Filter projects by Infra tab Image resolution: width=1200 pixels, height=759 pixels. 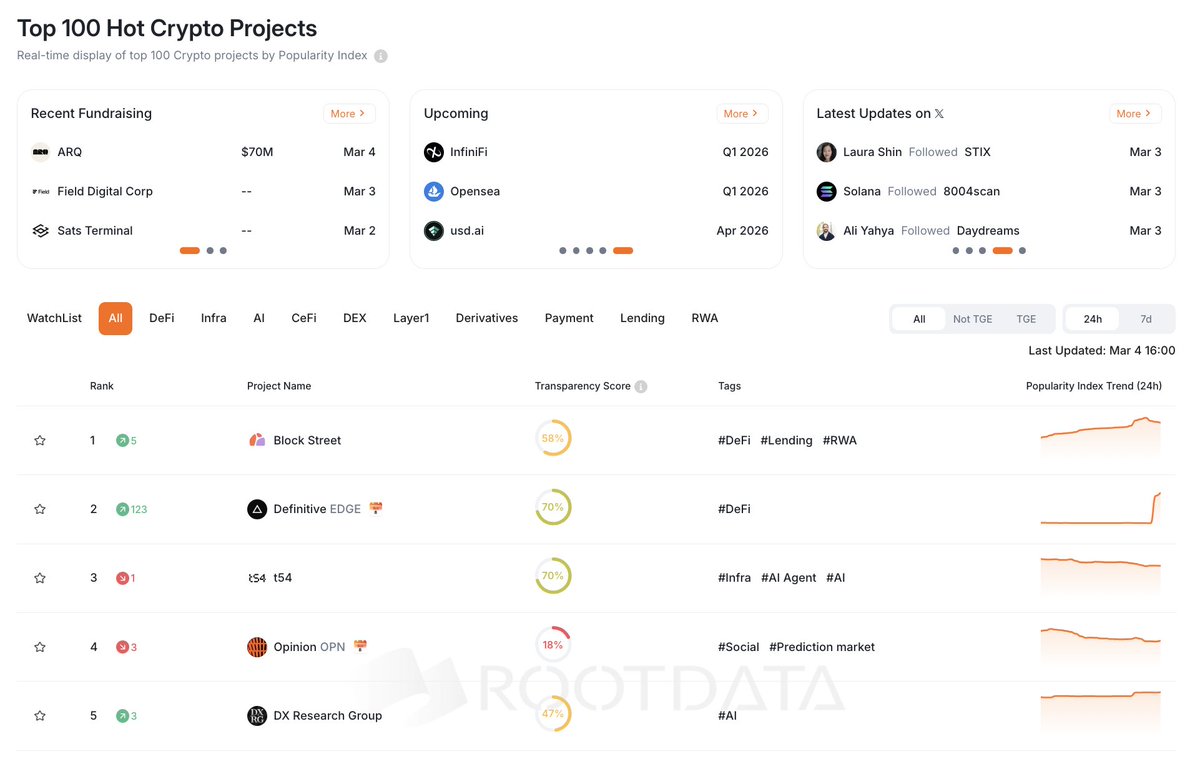tap(214, 318)
